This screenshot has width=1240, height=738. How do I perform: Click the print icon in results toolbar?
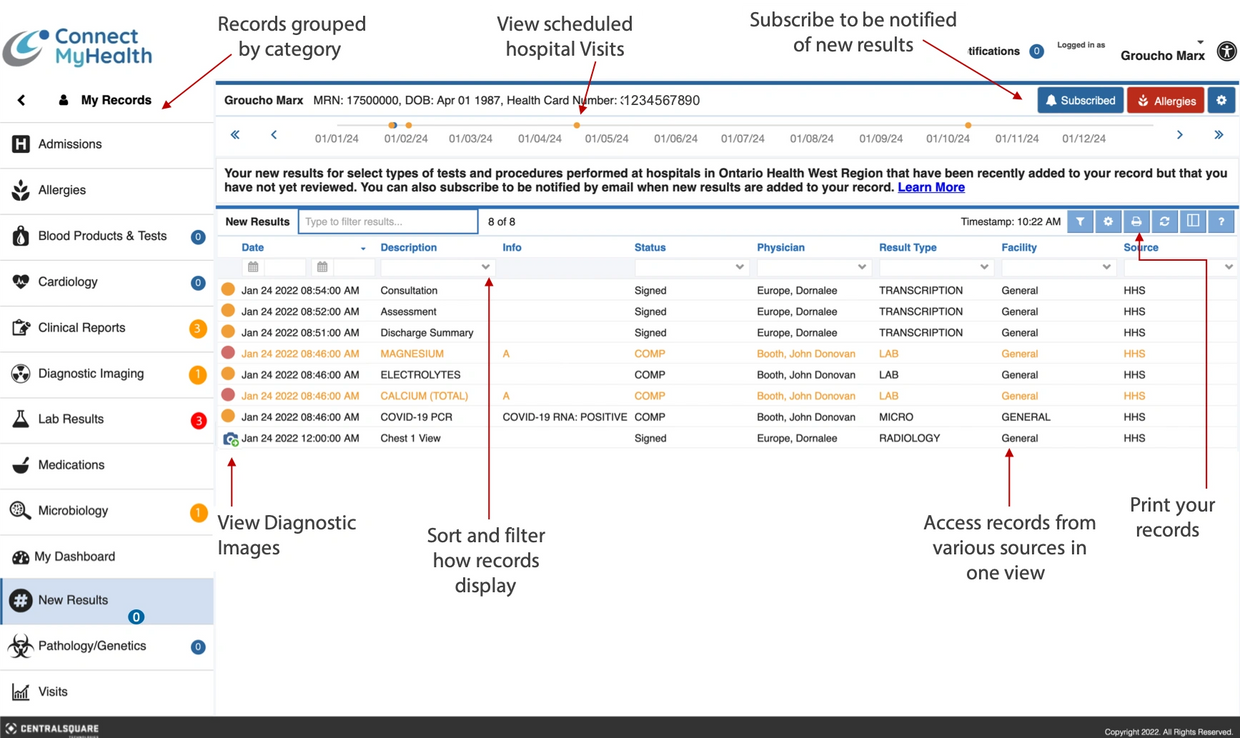pyautogui.click(x=1136, y=222)
